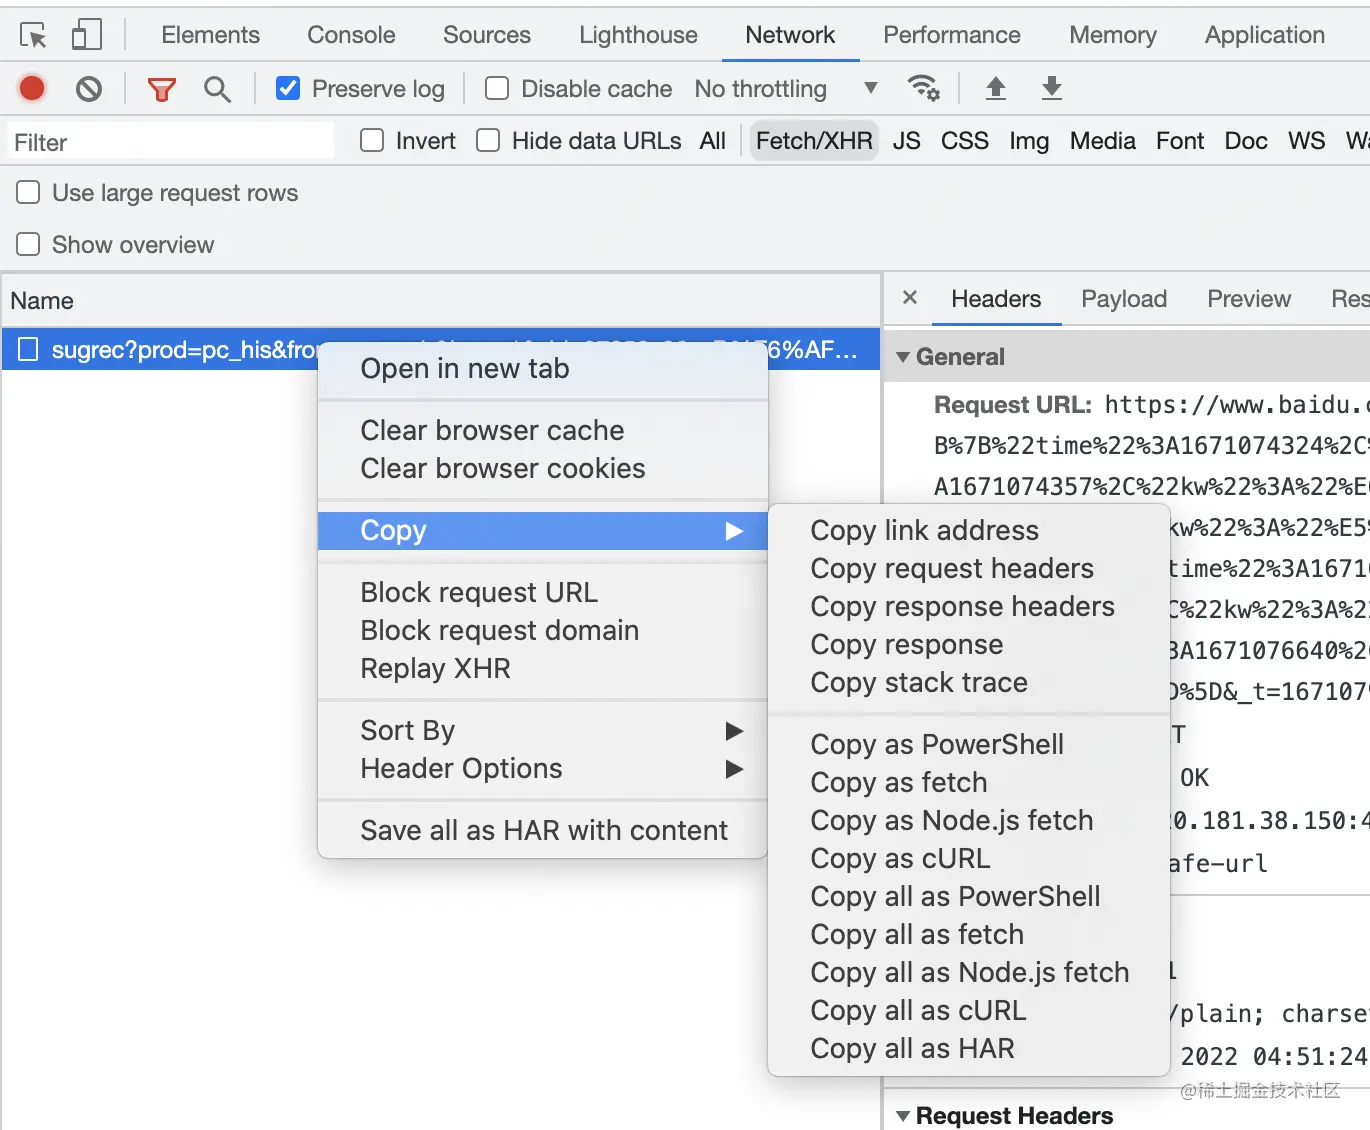Click the Filter text input
1370x1130 pixels.
pos(171,142)
